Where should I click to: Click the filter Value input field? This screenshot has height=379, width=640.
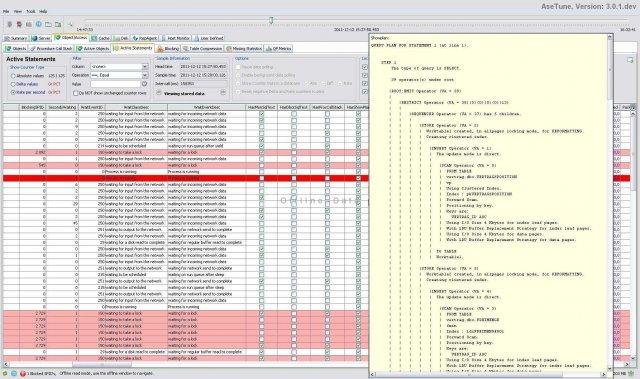point(115,84)
